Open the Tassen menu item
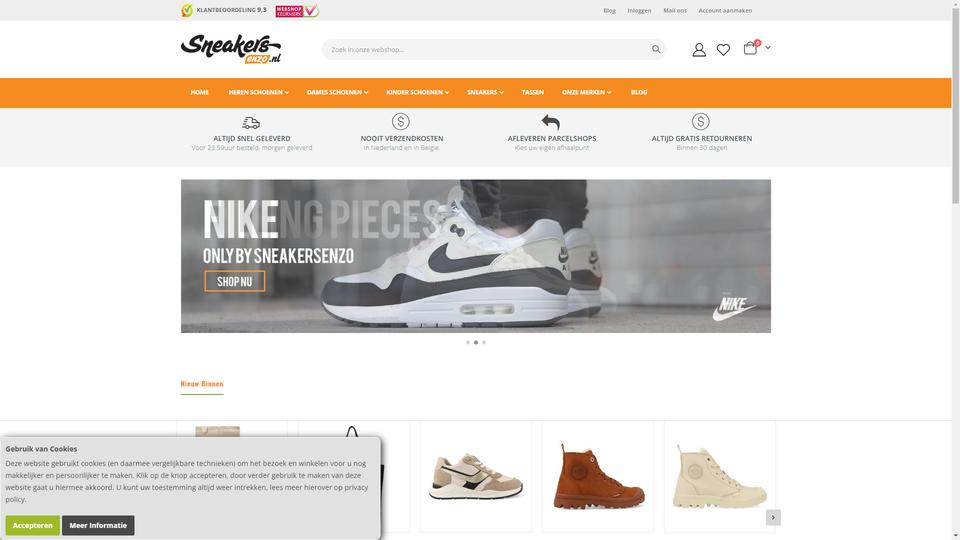The width and height of the screenshot is (960, 540). [533, 92]
